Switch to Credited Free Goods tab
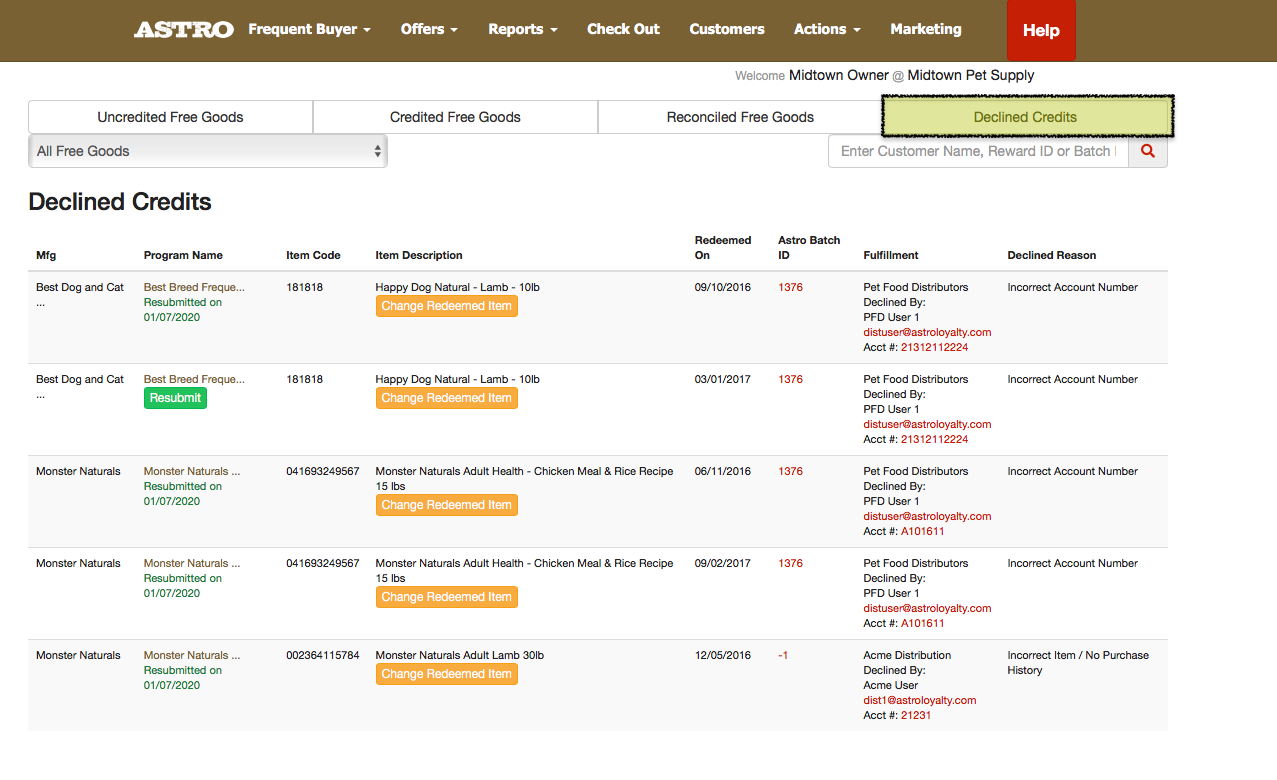Image resolution: width=1277 pixels, height=780 pixels. 455,117
